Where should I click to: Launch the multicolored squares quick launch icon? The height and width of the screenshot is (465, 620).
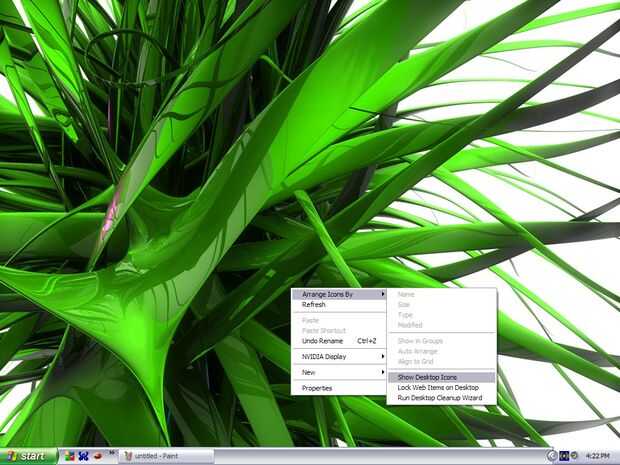(x=70, y=456)
